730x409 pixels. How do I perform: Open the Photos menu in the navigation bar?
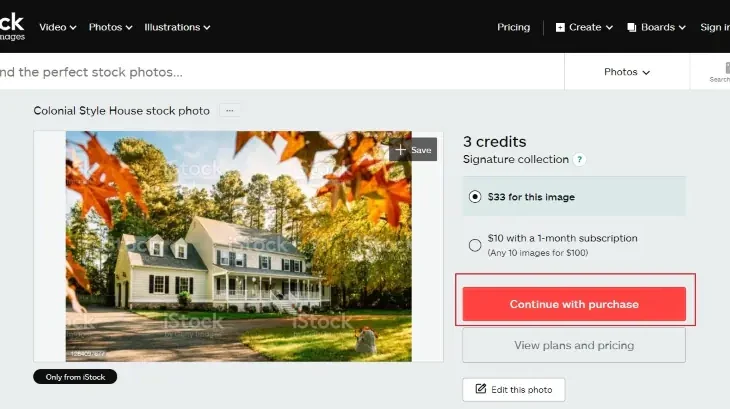pyautogui.click(x=110, y=27)
